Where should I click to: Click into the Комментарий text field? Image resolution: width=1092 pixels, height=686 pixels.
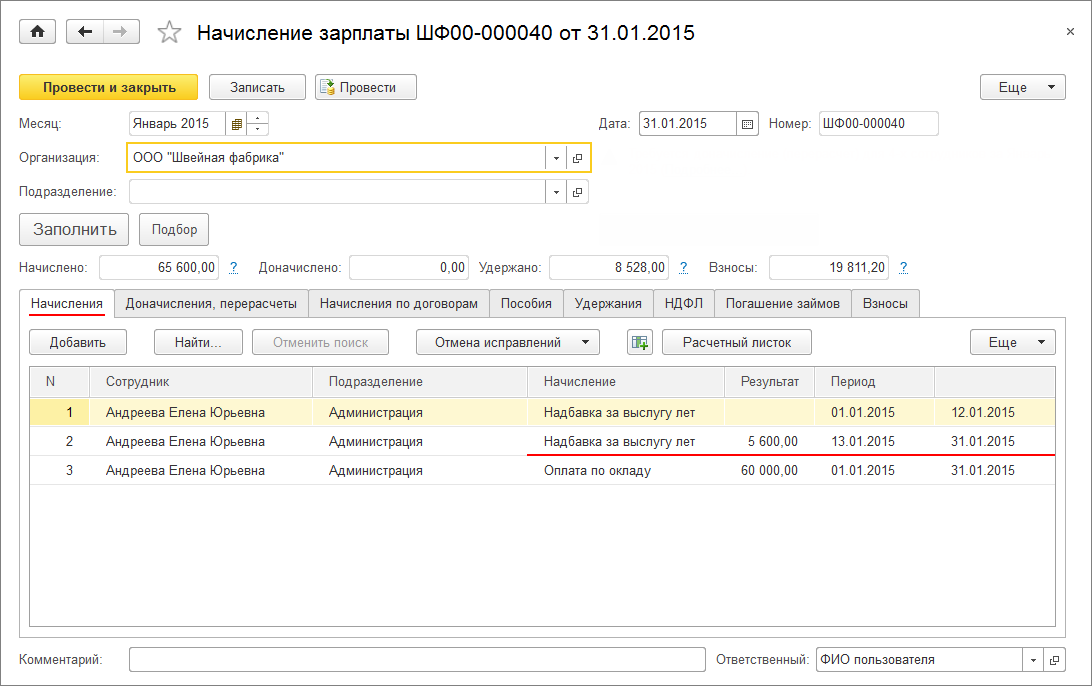pos(417,660)
